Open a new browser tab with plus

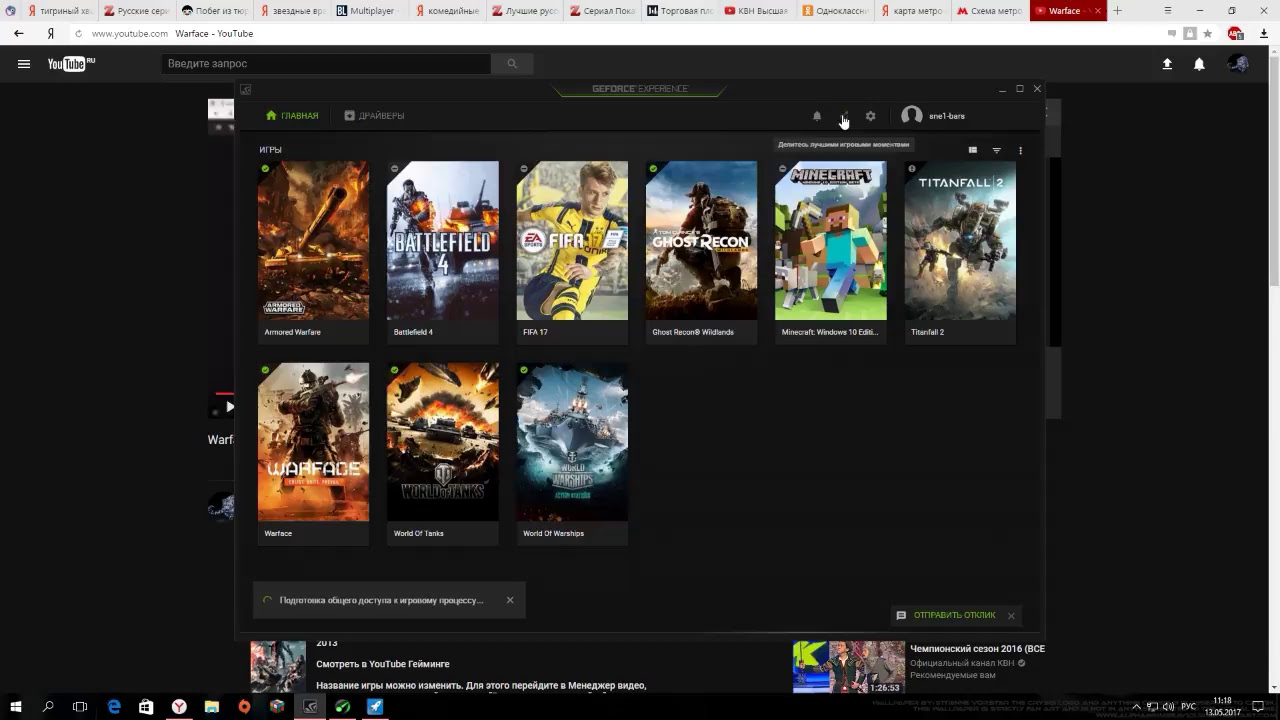coord(1117,11)
